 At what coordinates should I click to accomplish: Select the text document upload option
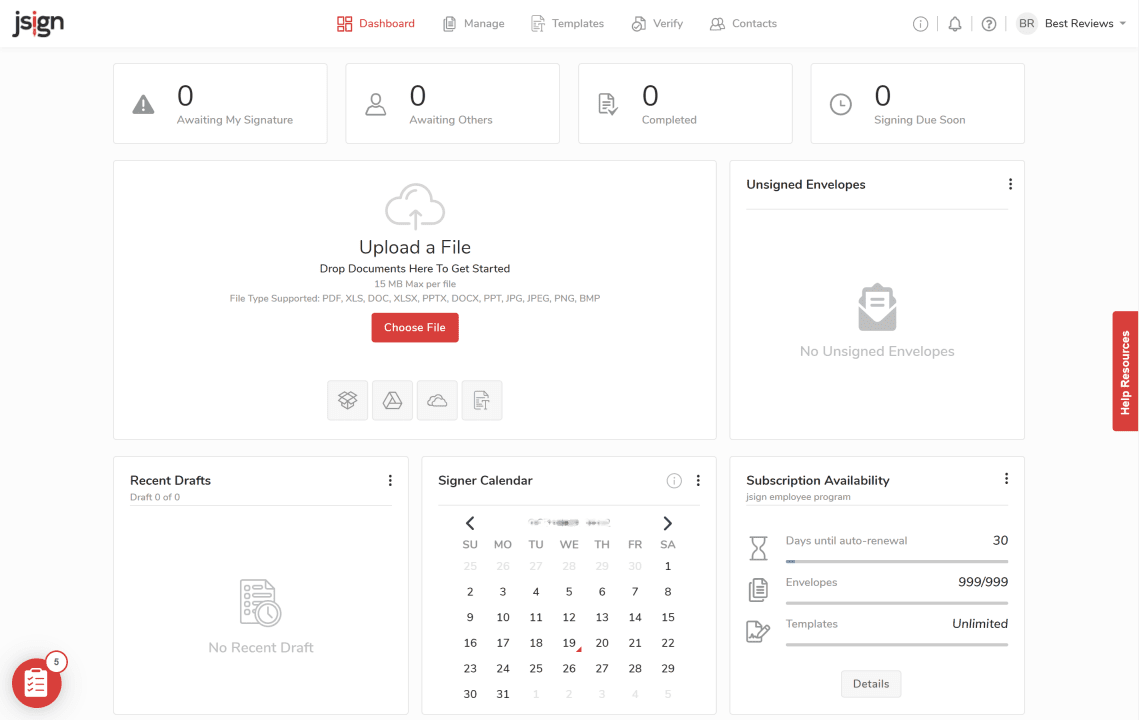(x=482, y=400)
